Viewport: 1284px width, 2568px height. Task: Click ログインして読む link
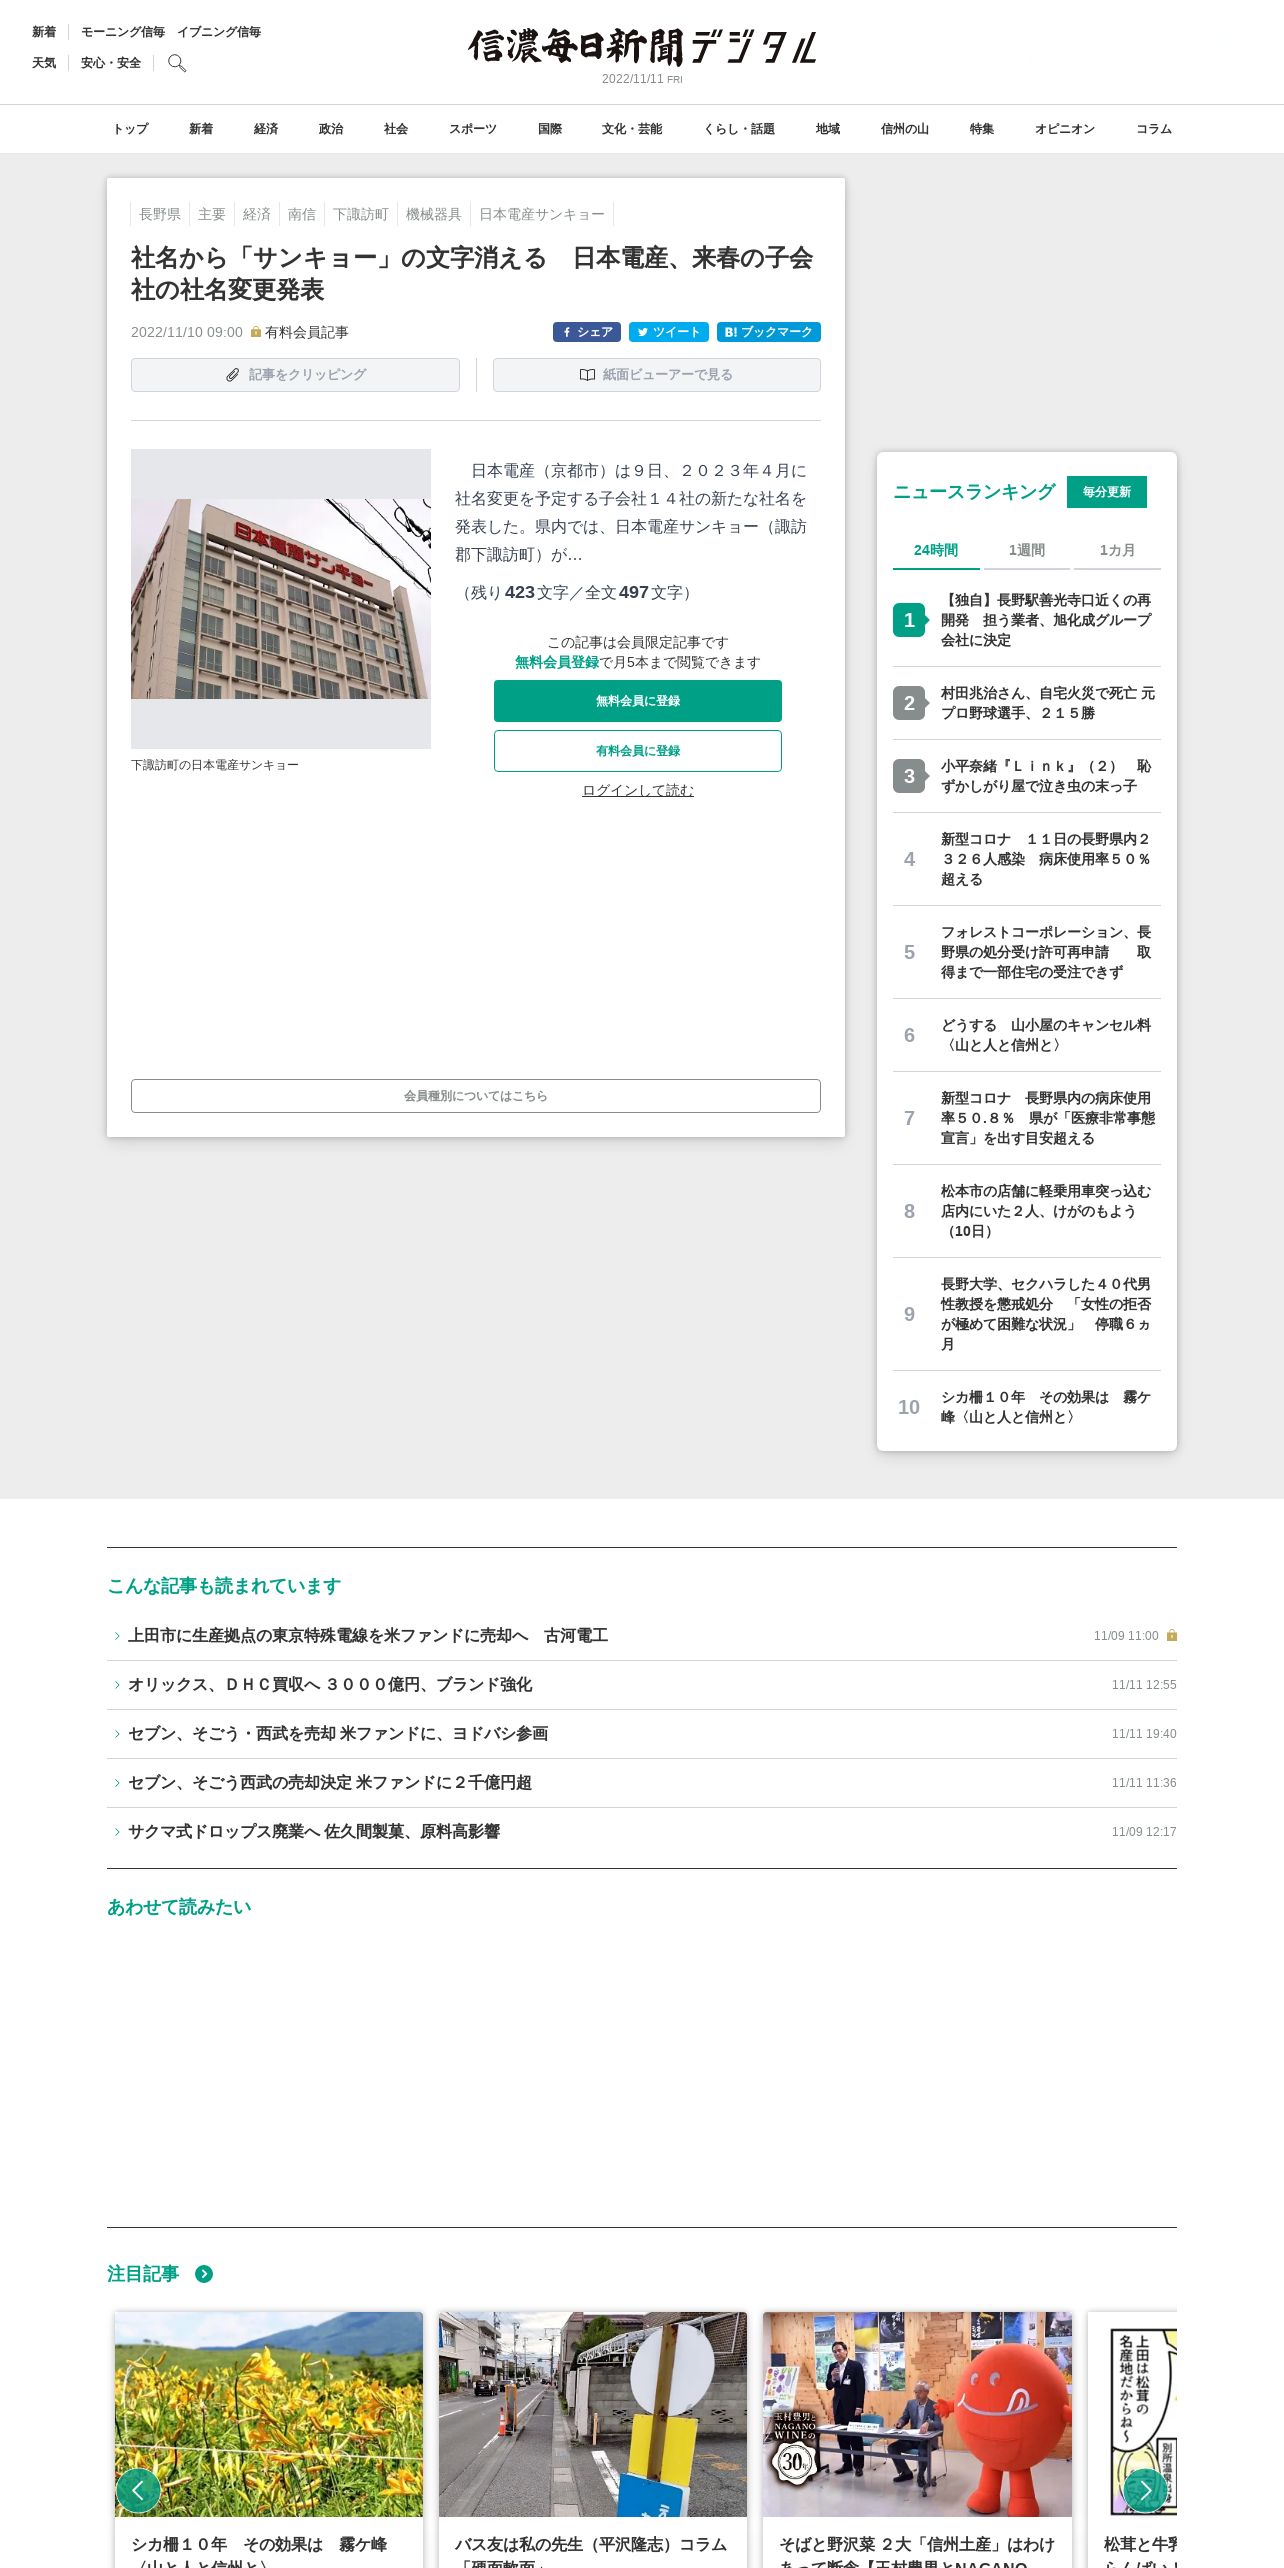coord(638,790)
